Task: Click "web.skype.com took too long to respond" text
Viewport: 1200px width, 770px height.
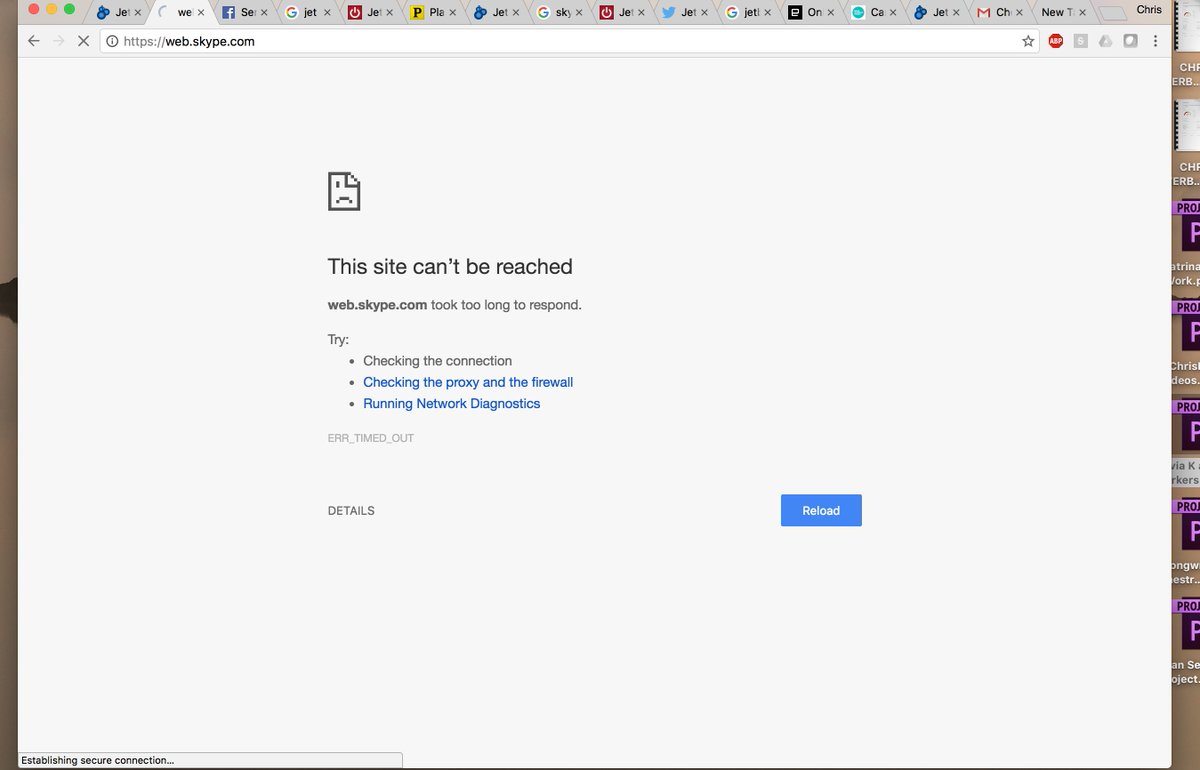Action: [x=454, y=305]
